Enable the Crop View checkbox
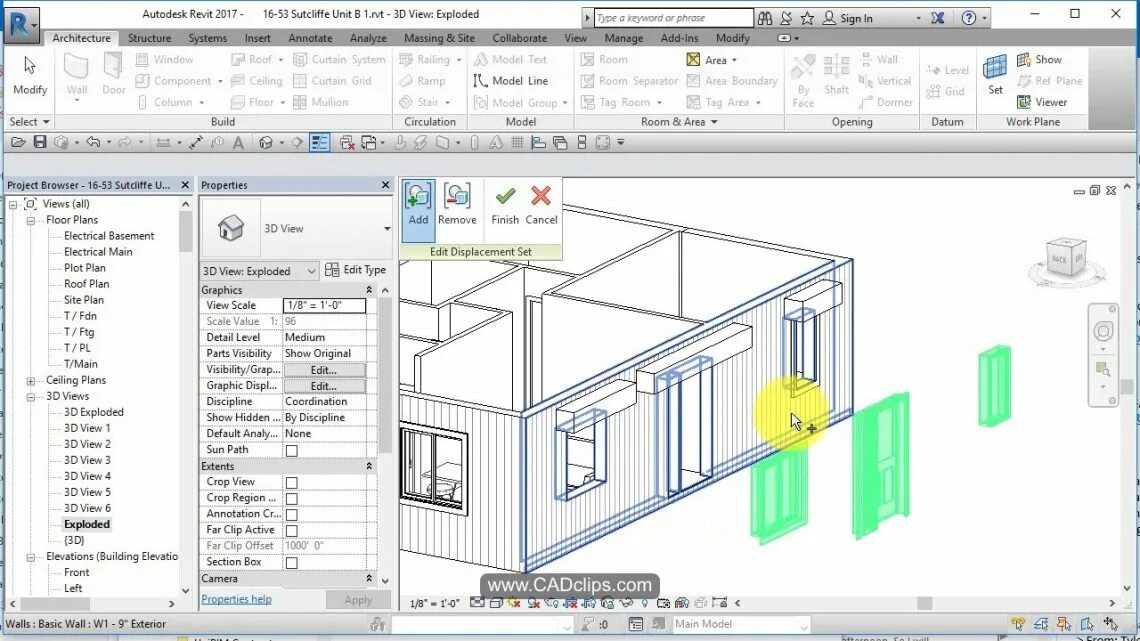Viewport: 1140px width, 641px height. (292, 483)
